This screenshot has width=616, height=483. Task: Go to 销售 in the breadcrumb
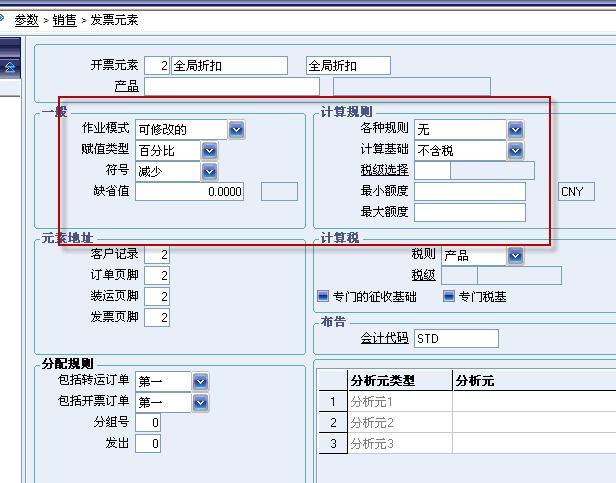pos(64,19)
